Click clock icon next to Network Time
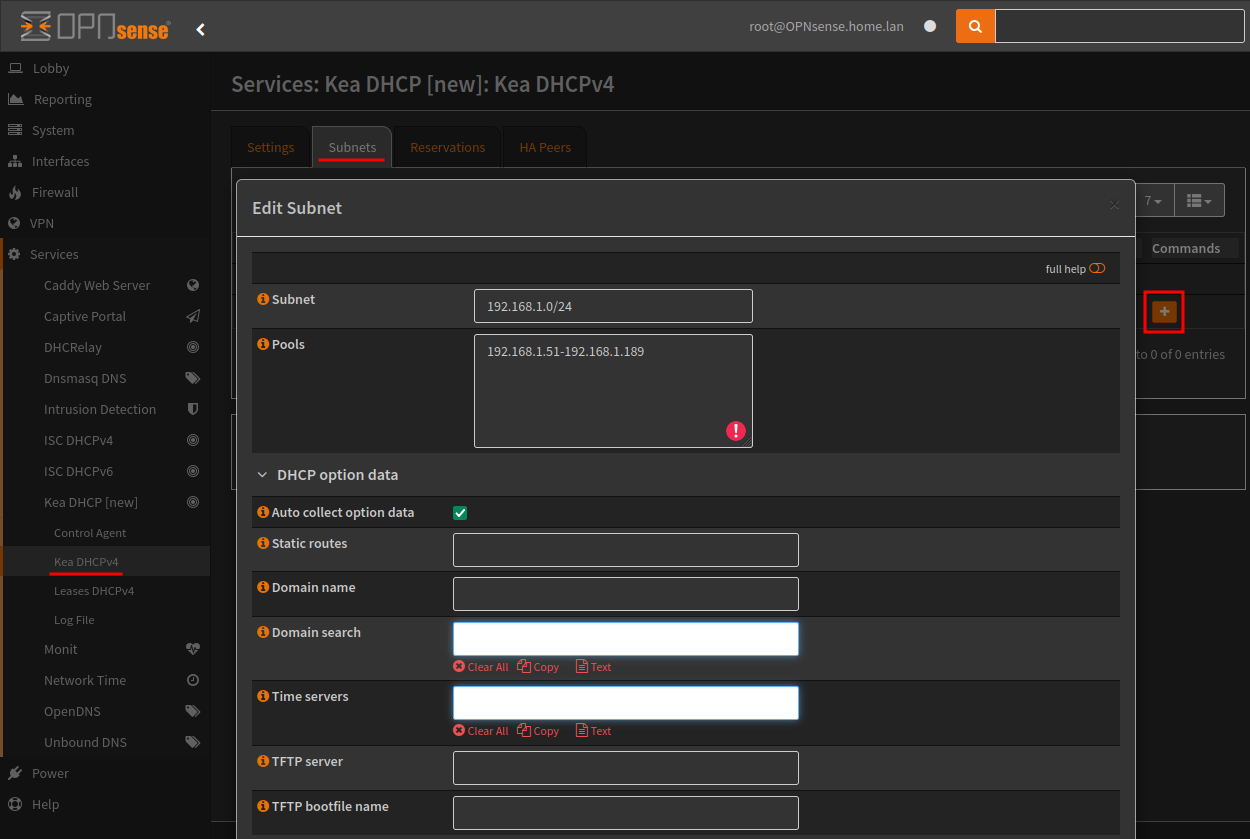The image size is (1250, 839). tap(193, 680)
